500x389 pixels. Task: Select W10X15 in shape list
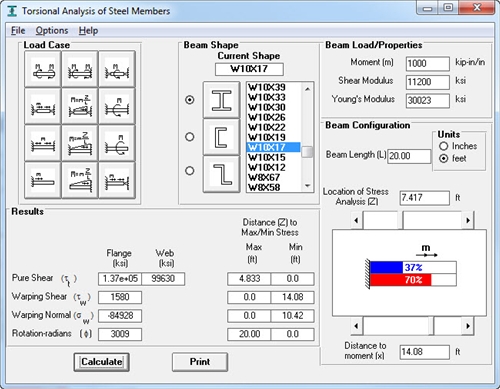click(x=274, y=157)
